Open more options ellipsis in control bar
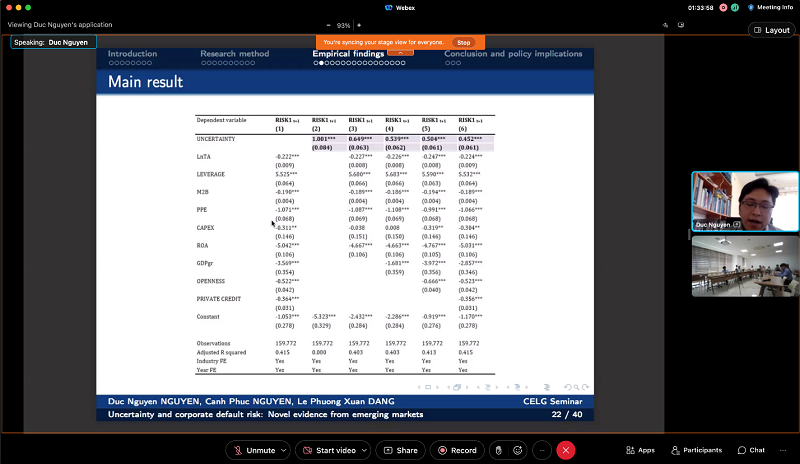This screenshot has width=800, height=464. 542,450
